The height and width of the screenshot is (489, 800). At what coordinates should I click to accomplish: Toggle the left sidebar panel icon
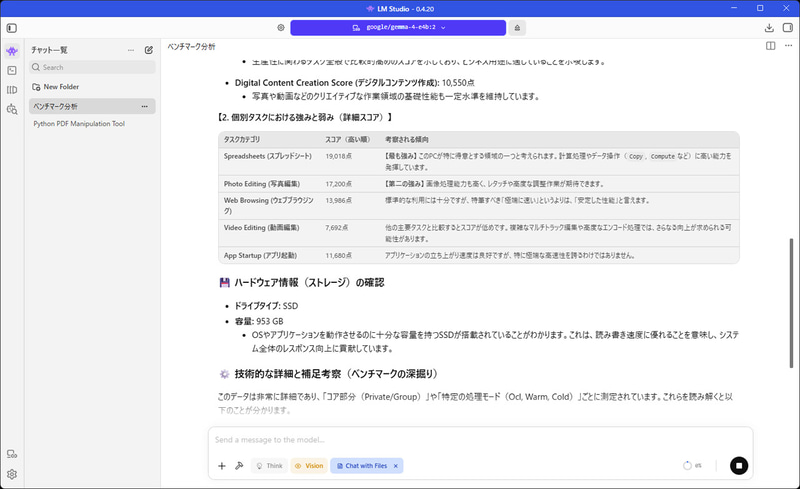[12, 28]
